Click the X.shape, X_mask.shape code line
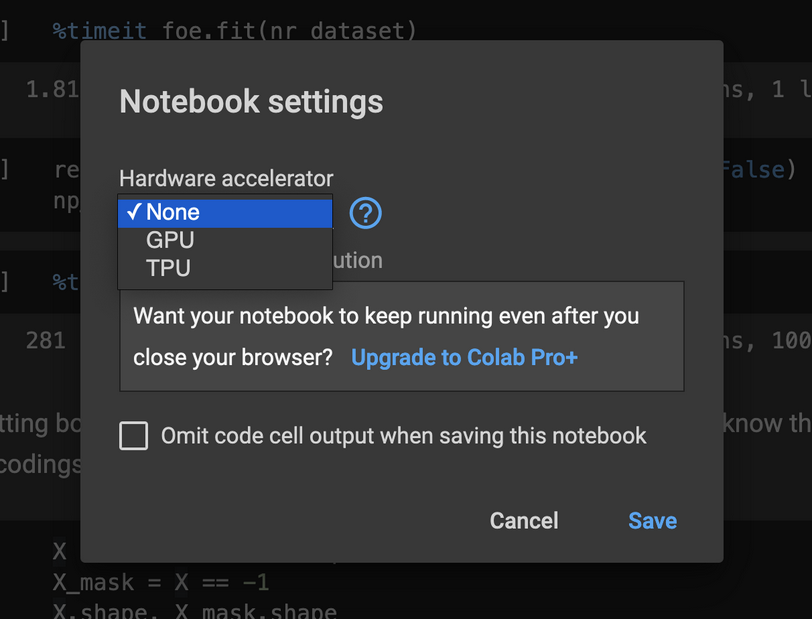The height and width of the screenshot is (619, 812). [x=195, y=611]
